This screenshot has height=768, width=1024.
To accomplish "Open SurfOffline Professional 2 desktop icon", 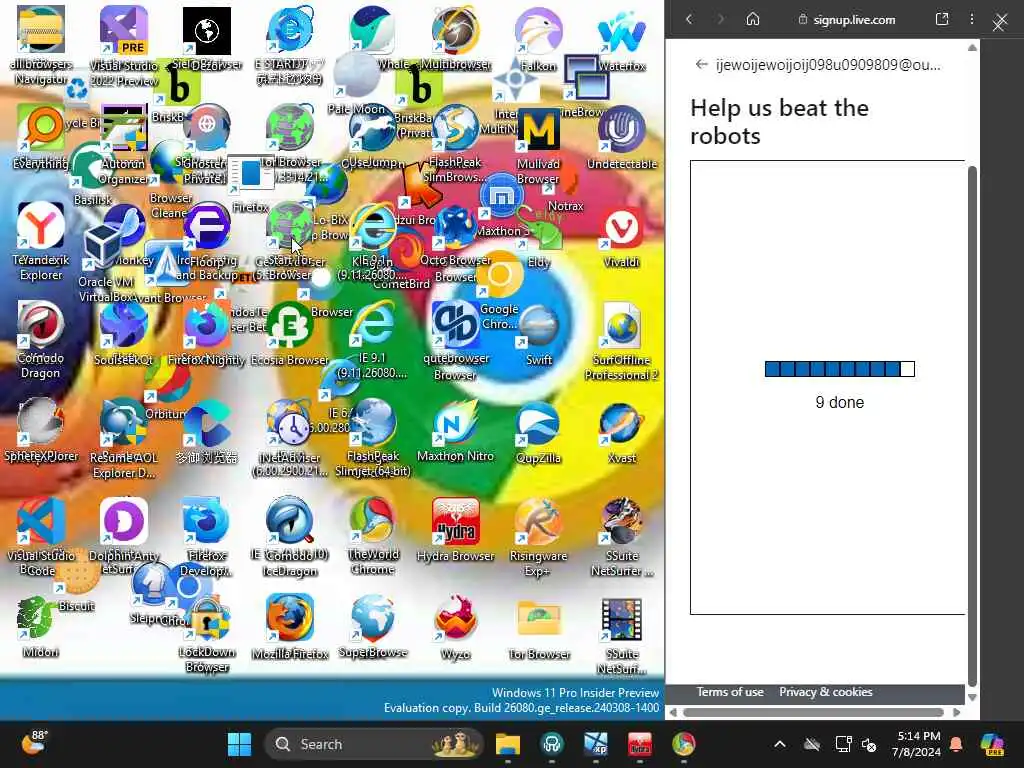I will (622, 327).
